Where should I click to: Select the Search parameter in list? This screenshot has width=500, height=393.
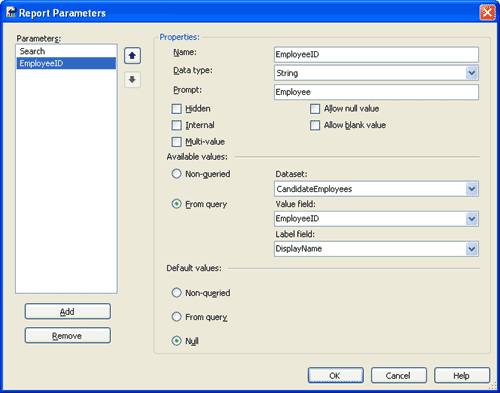[x=66, y=51]
